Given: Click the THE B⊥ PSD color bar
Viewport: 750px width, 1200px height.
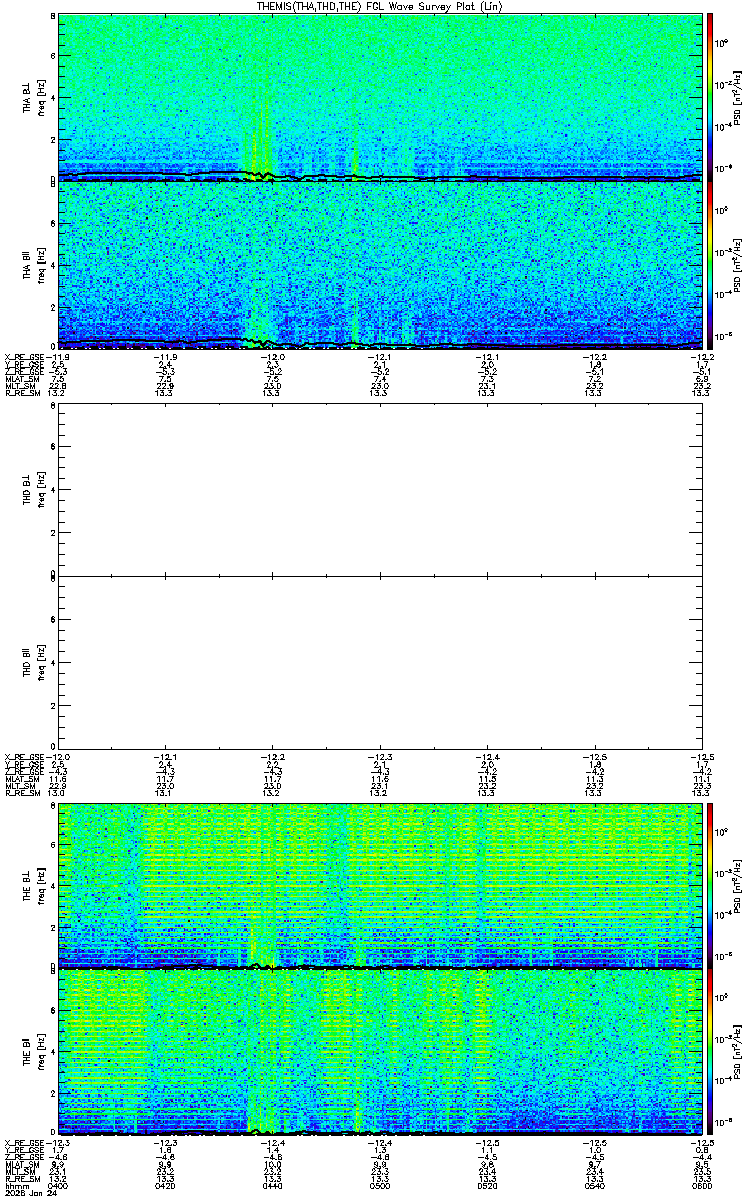Looking at the screenshot, I should 710,885.
